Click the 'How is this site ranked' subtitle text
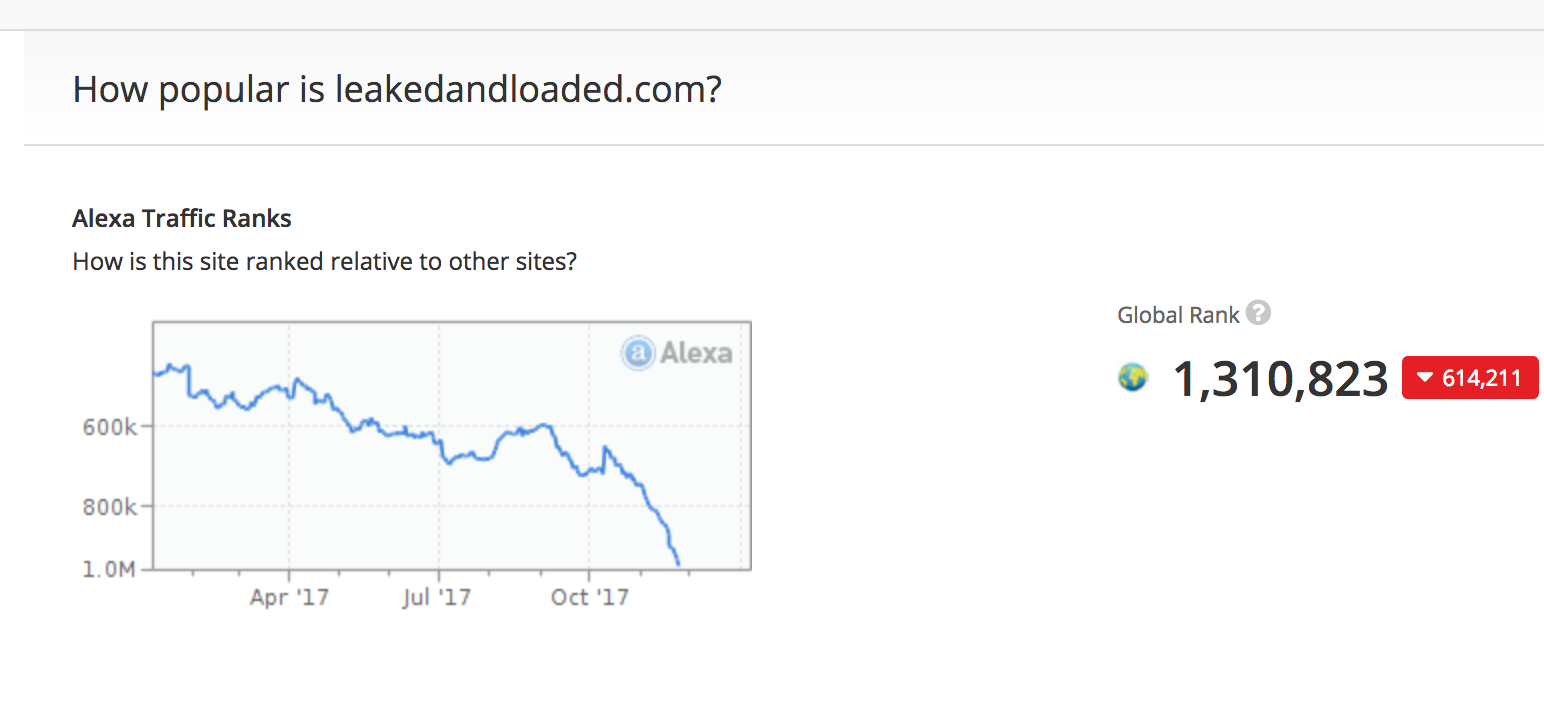This screenshot has width=1544, height=714. coord(325,262)
